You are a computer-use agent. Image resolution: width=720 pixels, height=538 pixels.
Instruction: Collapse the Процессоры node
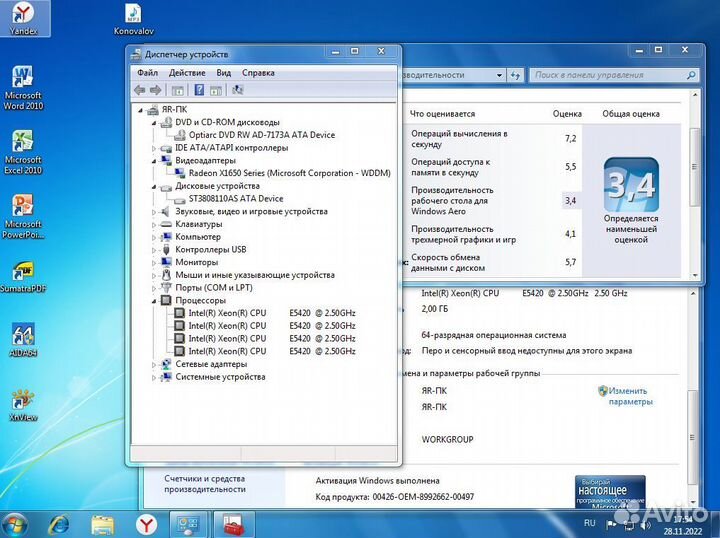(154, 301)
